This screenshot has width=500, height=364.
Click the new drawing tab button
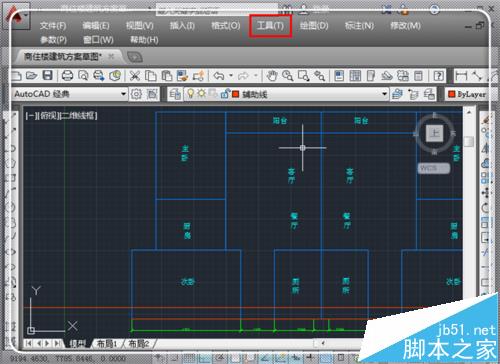point(135,57)
